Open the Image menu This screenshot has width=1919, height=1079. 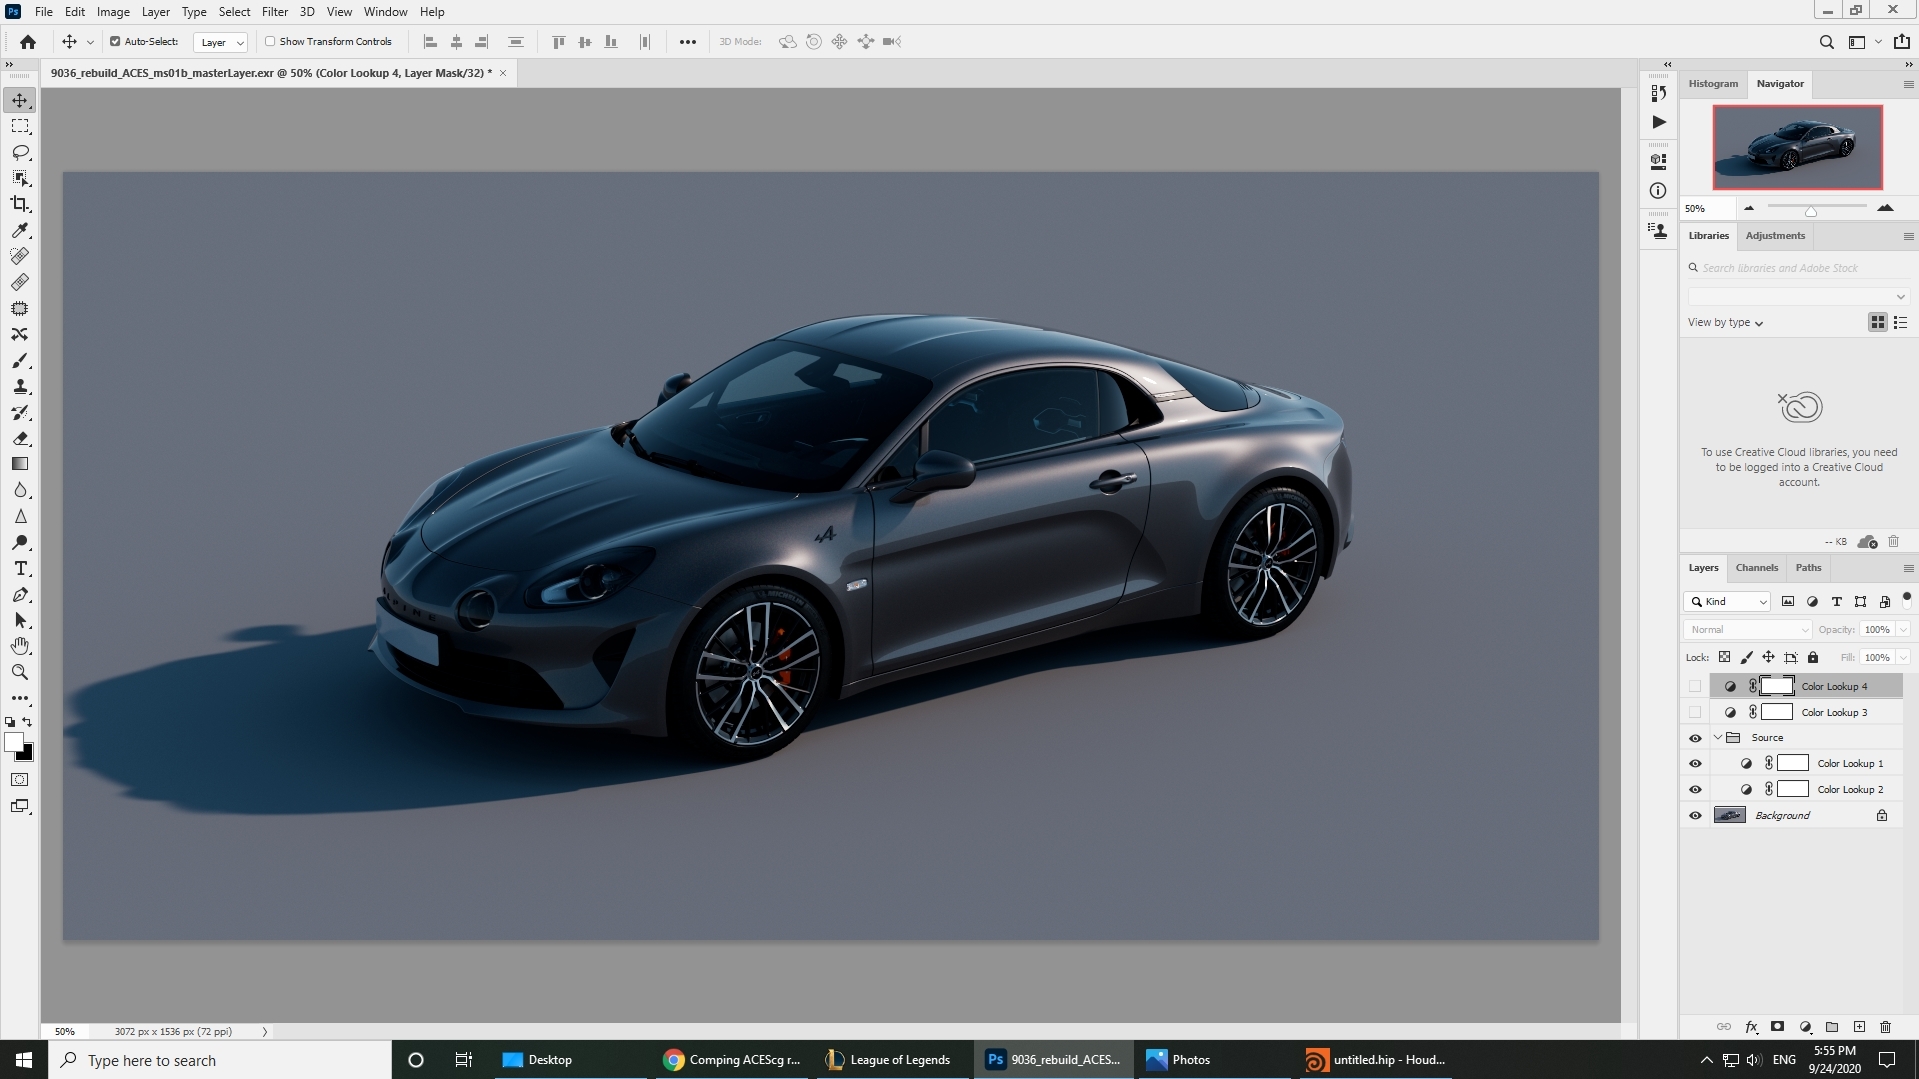pos(113,12)
